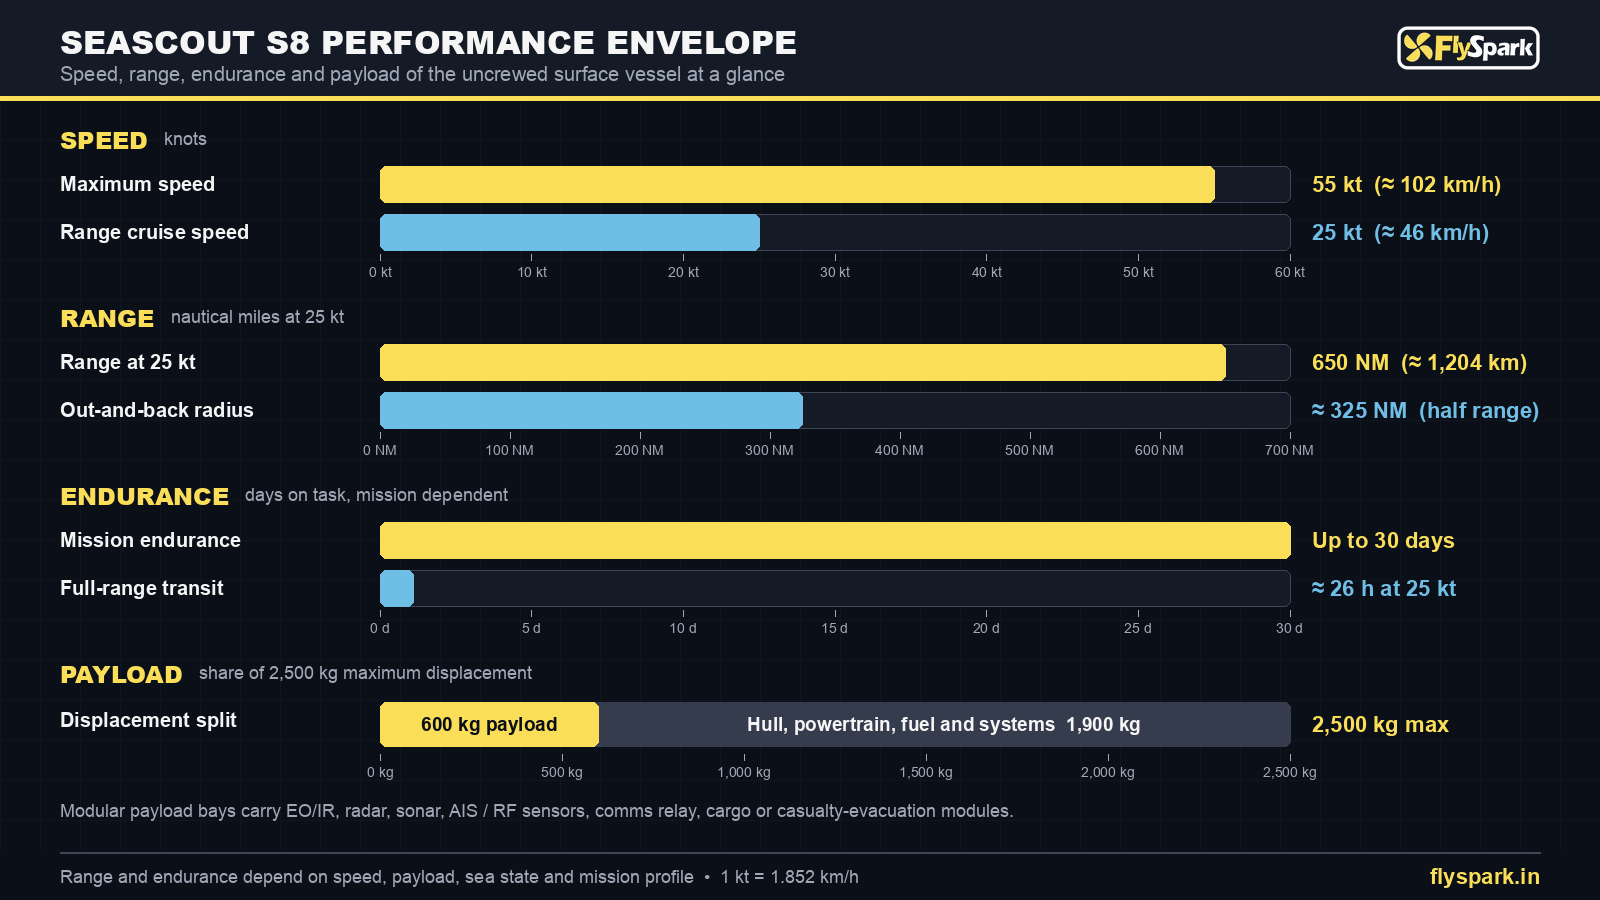The height and width of the screenshot is (900, 1600).
Task: Click the '30 kt' speed axis tick
Action: 835,272
